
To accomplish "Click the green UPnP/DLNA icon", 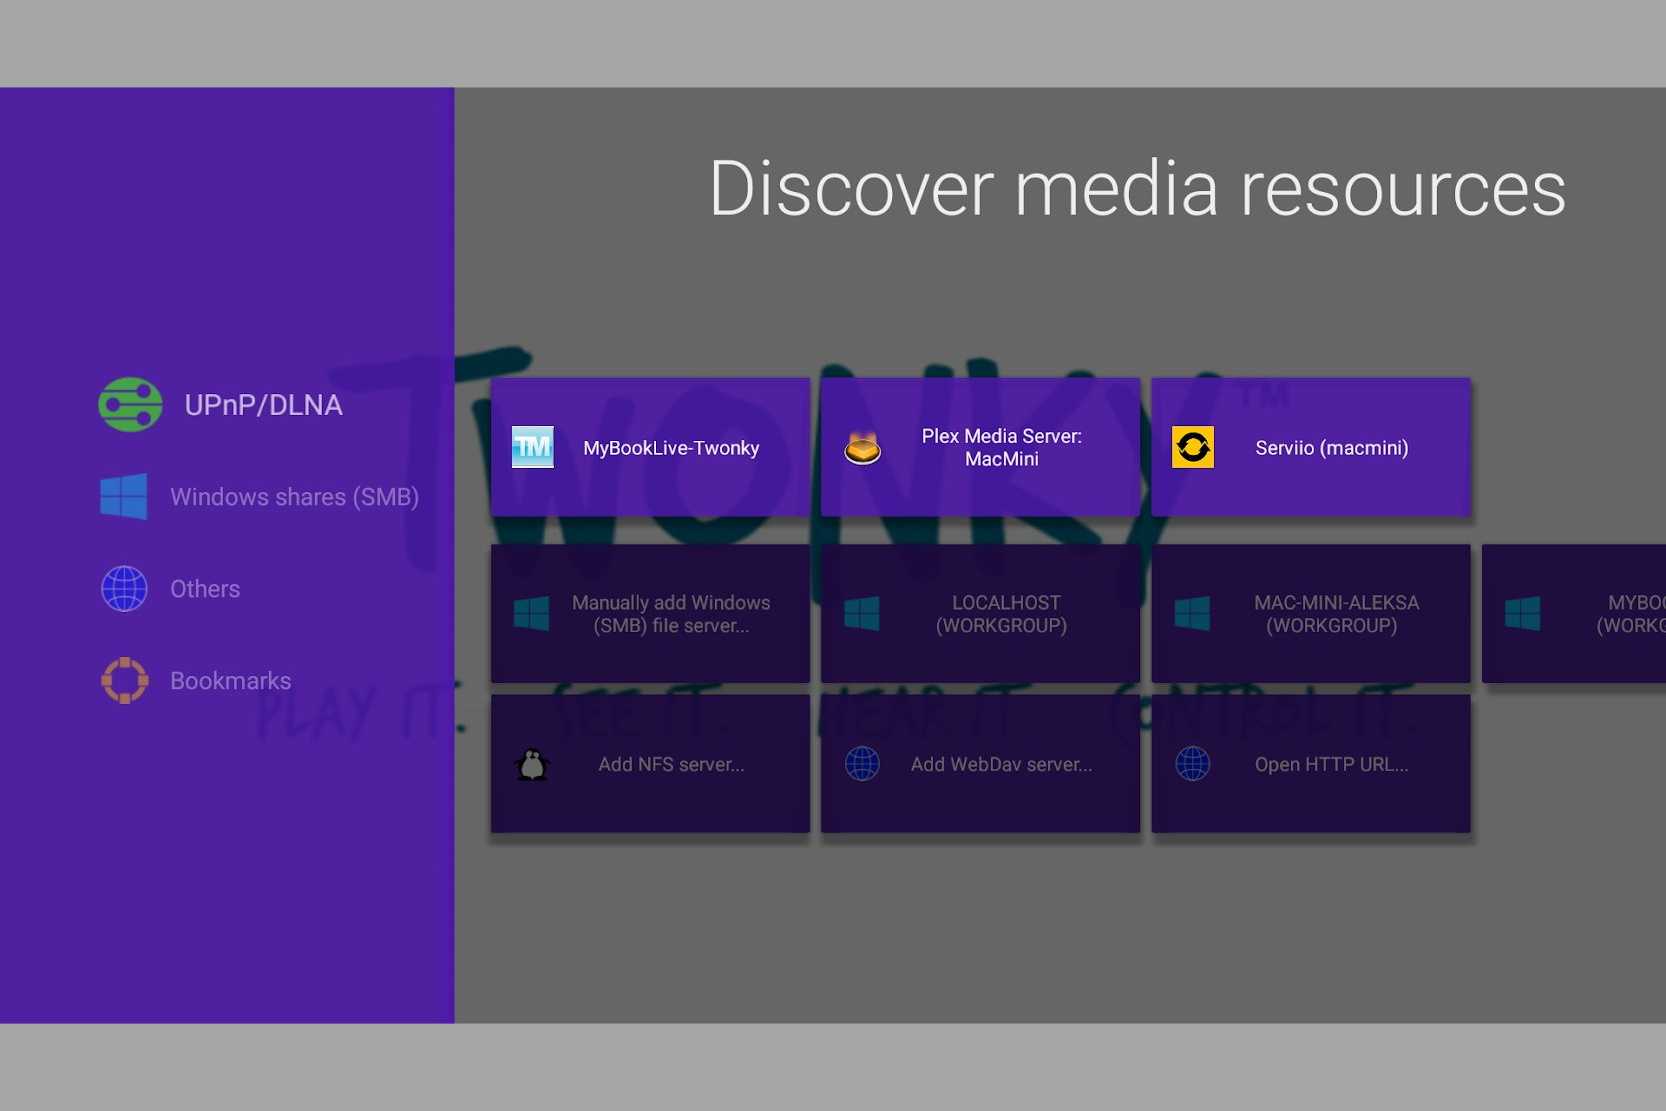I will 130,405.
